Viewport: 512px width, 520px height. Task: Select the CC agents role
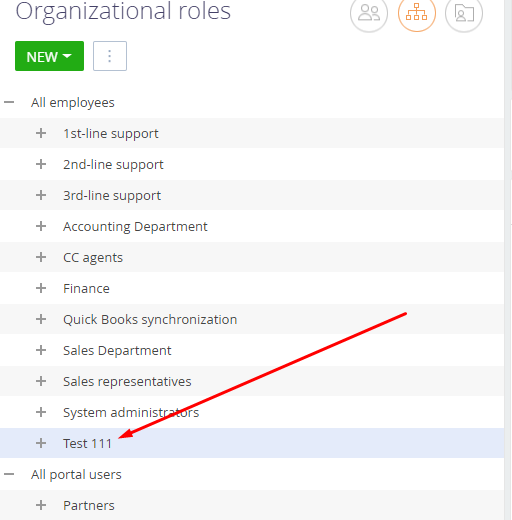click(x=93, y=258)
